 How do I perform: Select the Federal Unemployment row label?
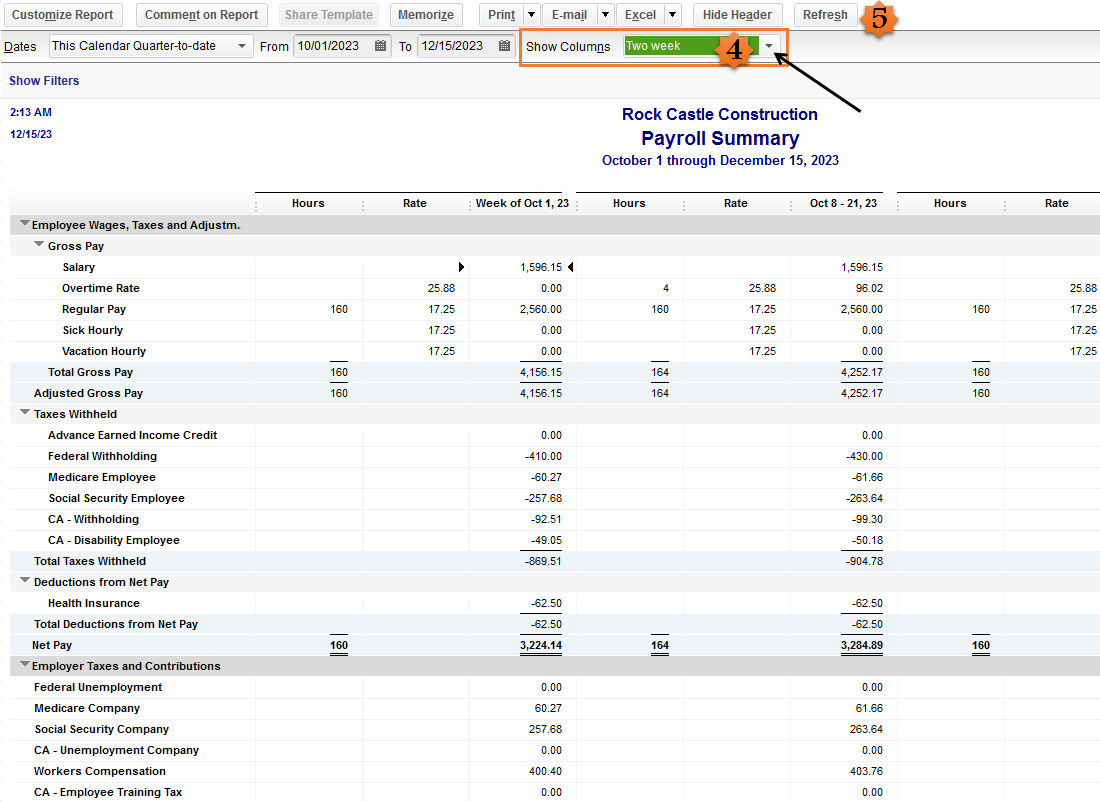click(98, 688)
